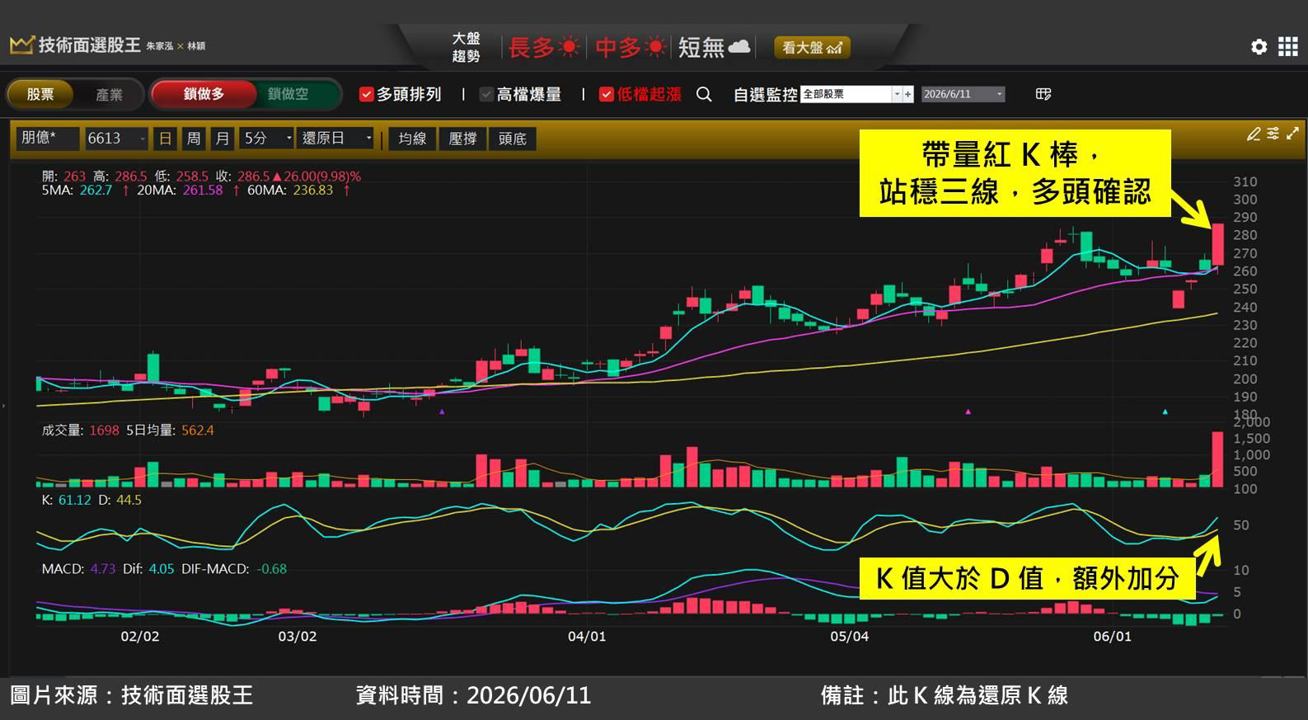Switch to 產業 mode

tap(109, 94)
